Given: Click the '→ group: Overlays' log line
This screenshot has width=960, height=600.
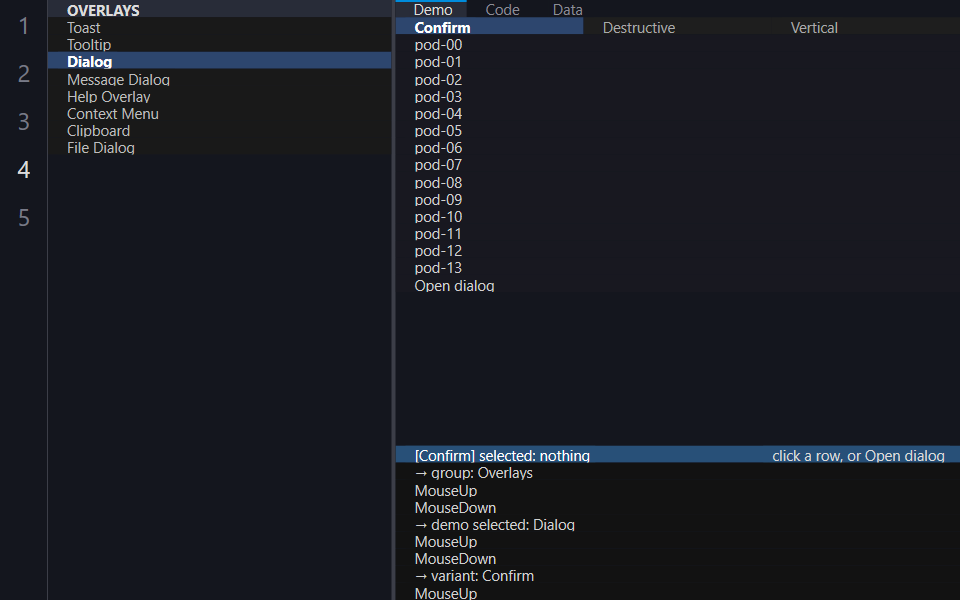Looking at the screenshot, I should pyautogui.click(x=473, y=473).
